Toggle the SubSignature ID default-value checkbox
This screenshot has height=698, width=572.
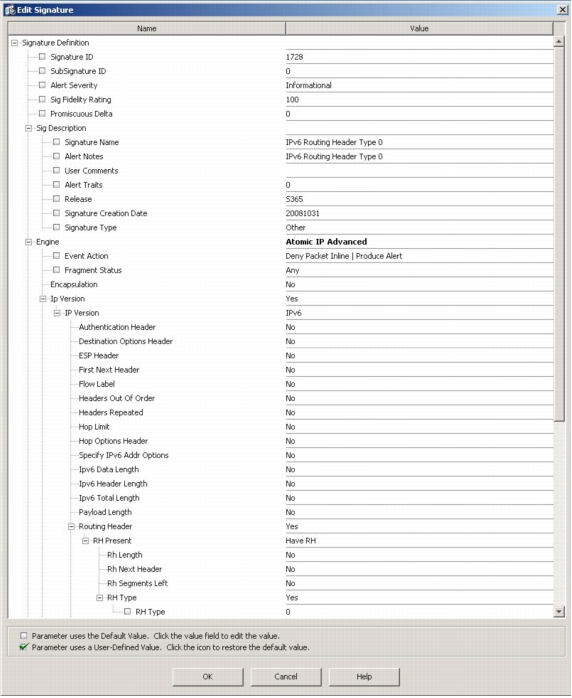[x=42, y=71]
